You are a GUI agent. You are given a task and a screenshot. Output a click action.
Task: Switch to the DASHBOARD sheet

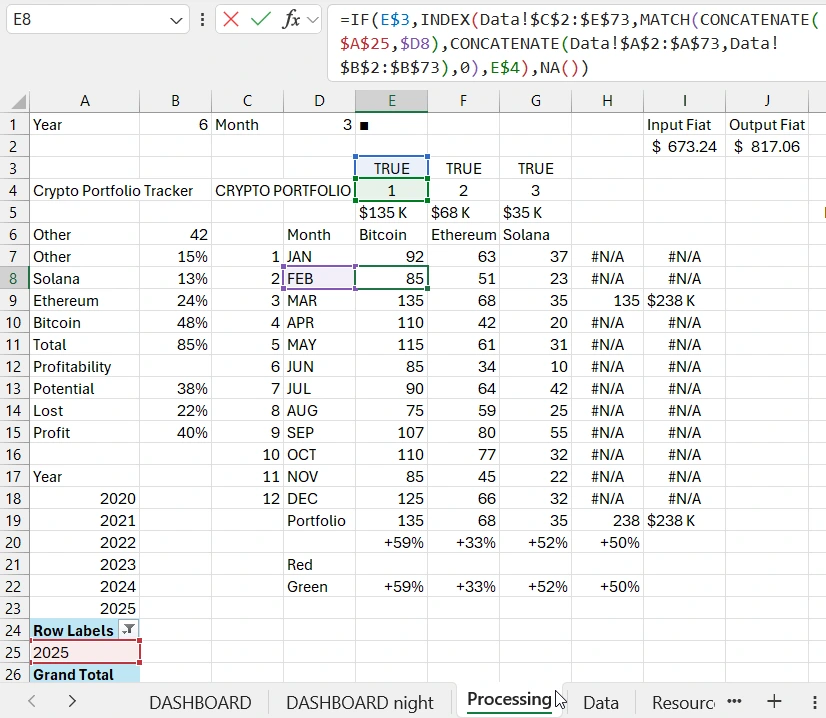(199, 702)
